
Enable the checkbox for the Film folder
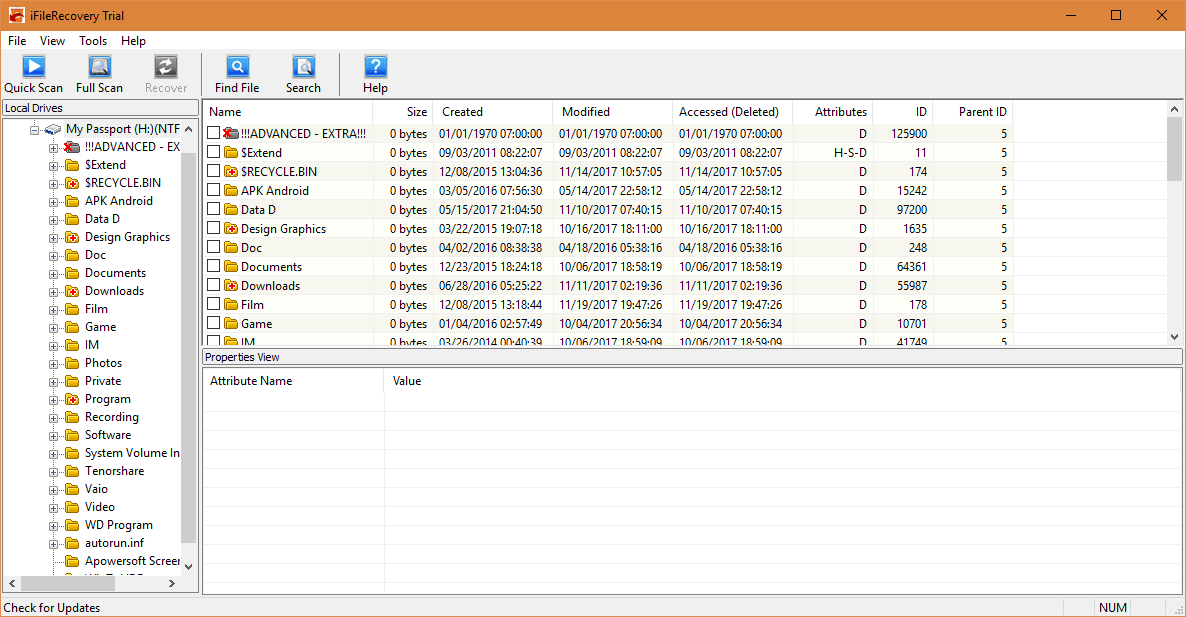click(x=213, y=304)
